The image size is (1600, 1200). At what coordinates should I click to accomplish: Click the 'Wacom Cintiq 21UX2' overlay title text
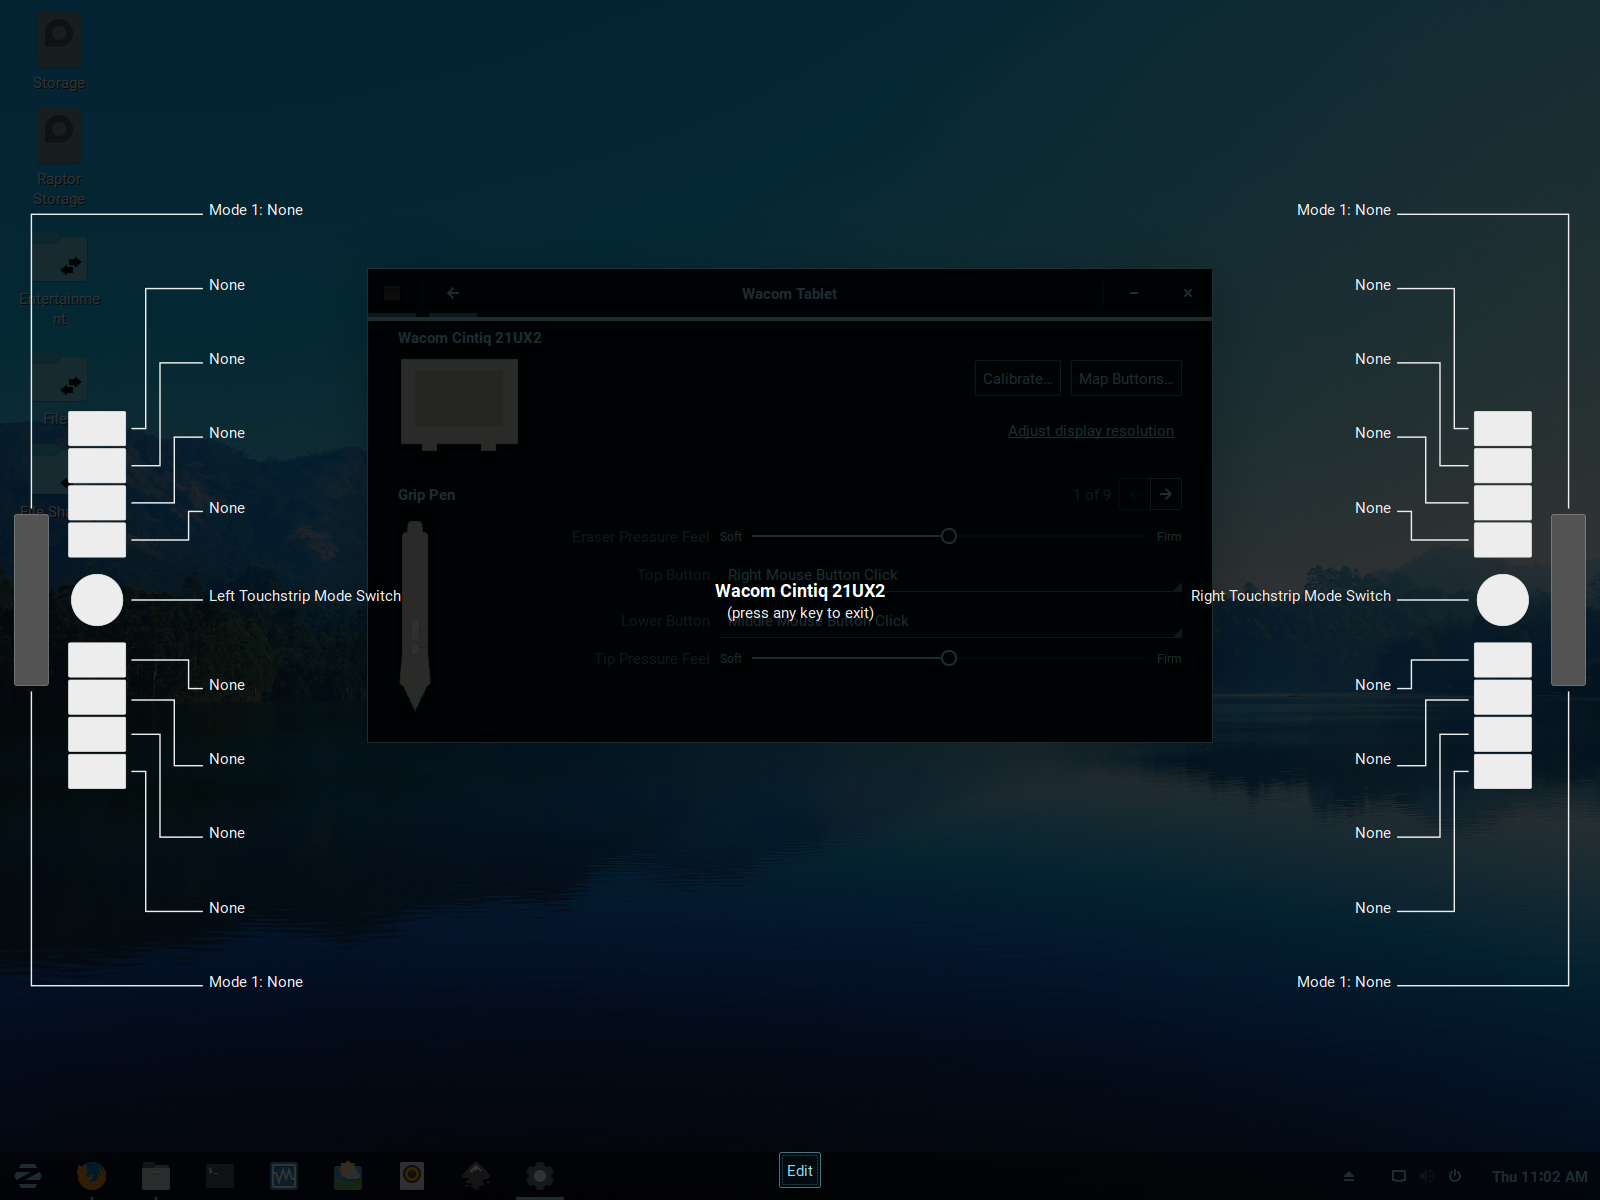pos(800,591)
